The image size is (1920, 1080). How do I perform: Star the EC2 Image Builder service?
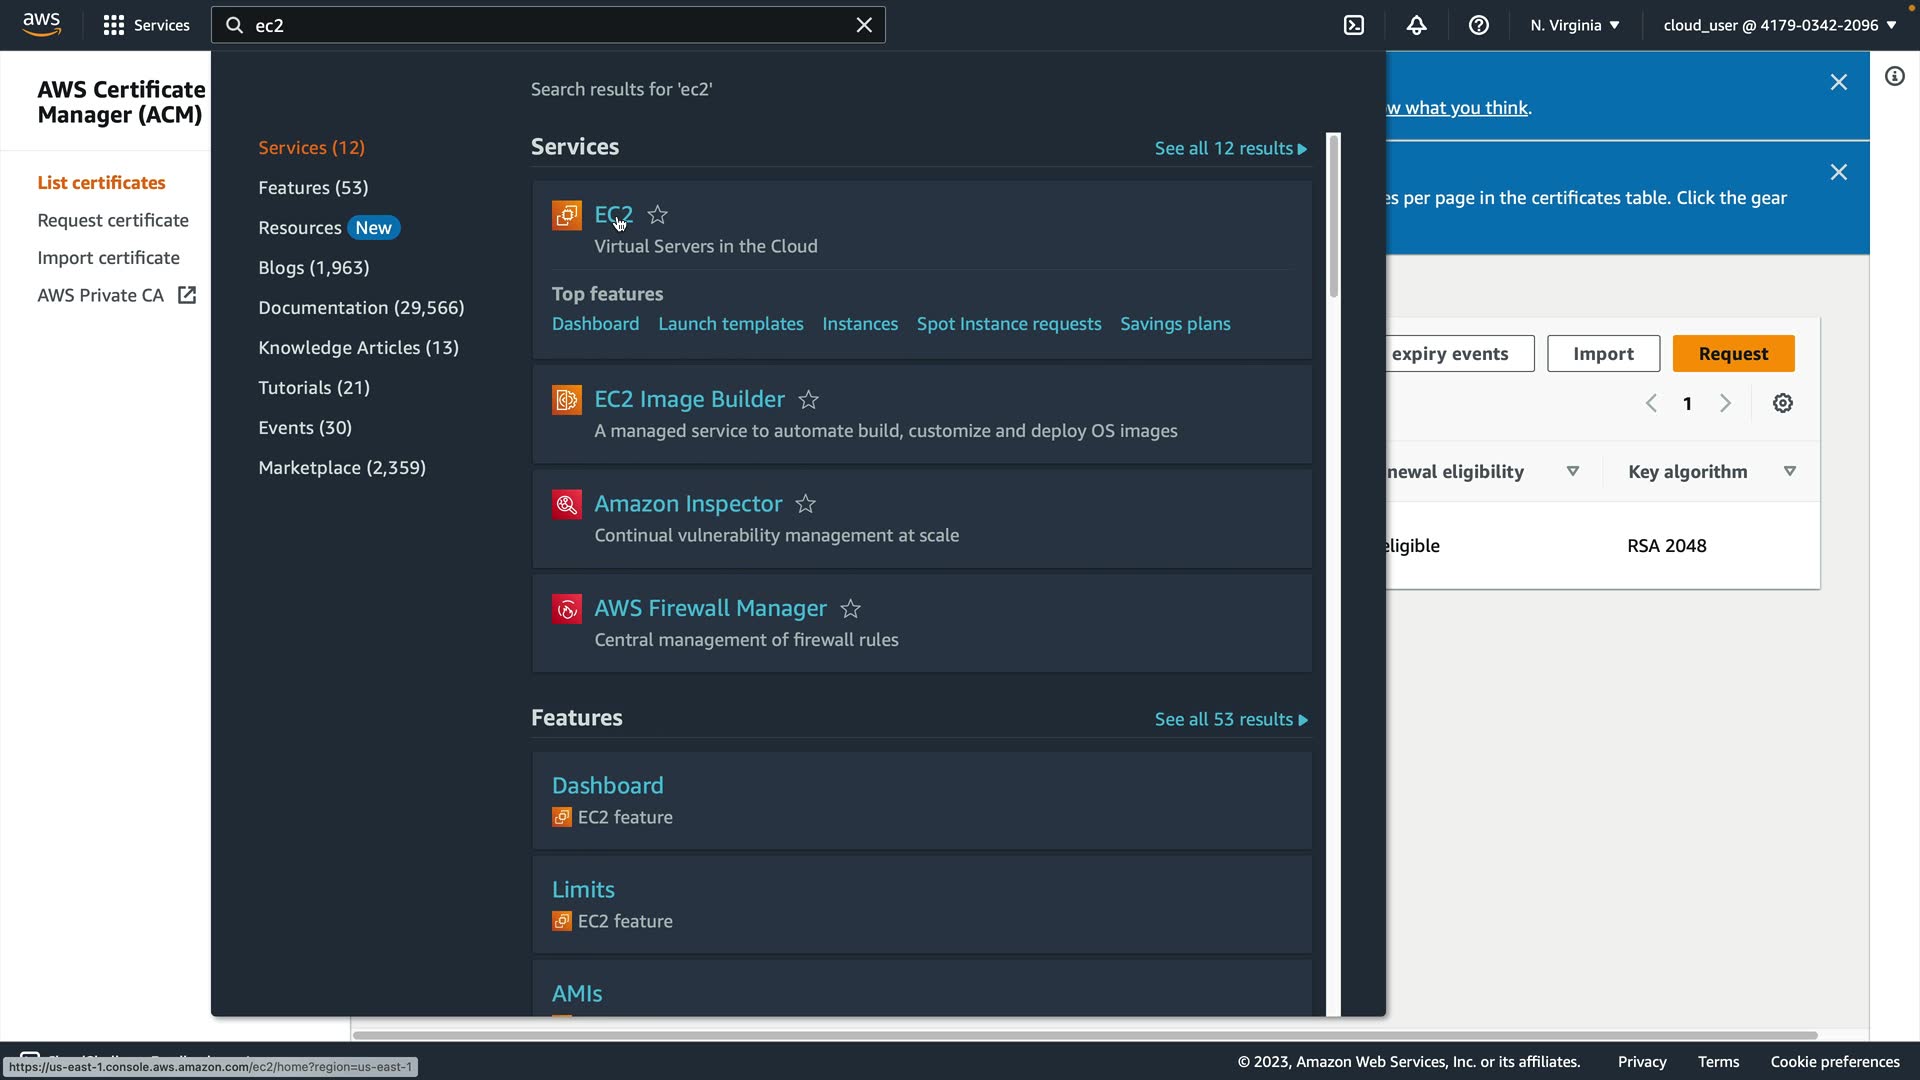808,400
